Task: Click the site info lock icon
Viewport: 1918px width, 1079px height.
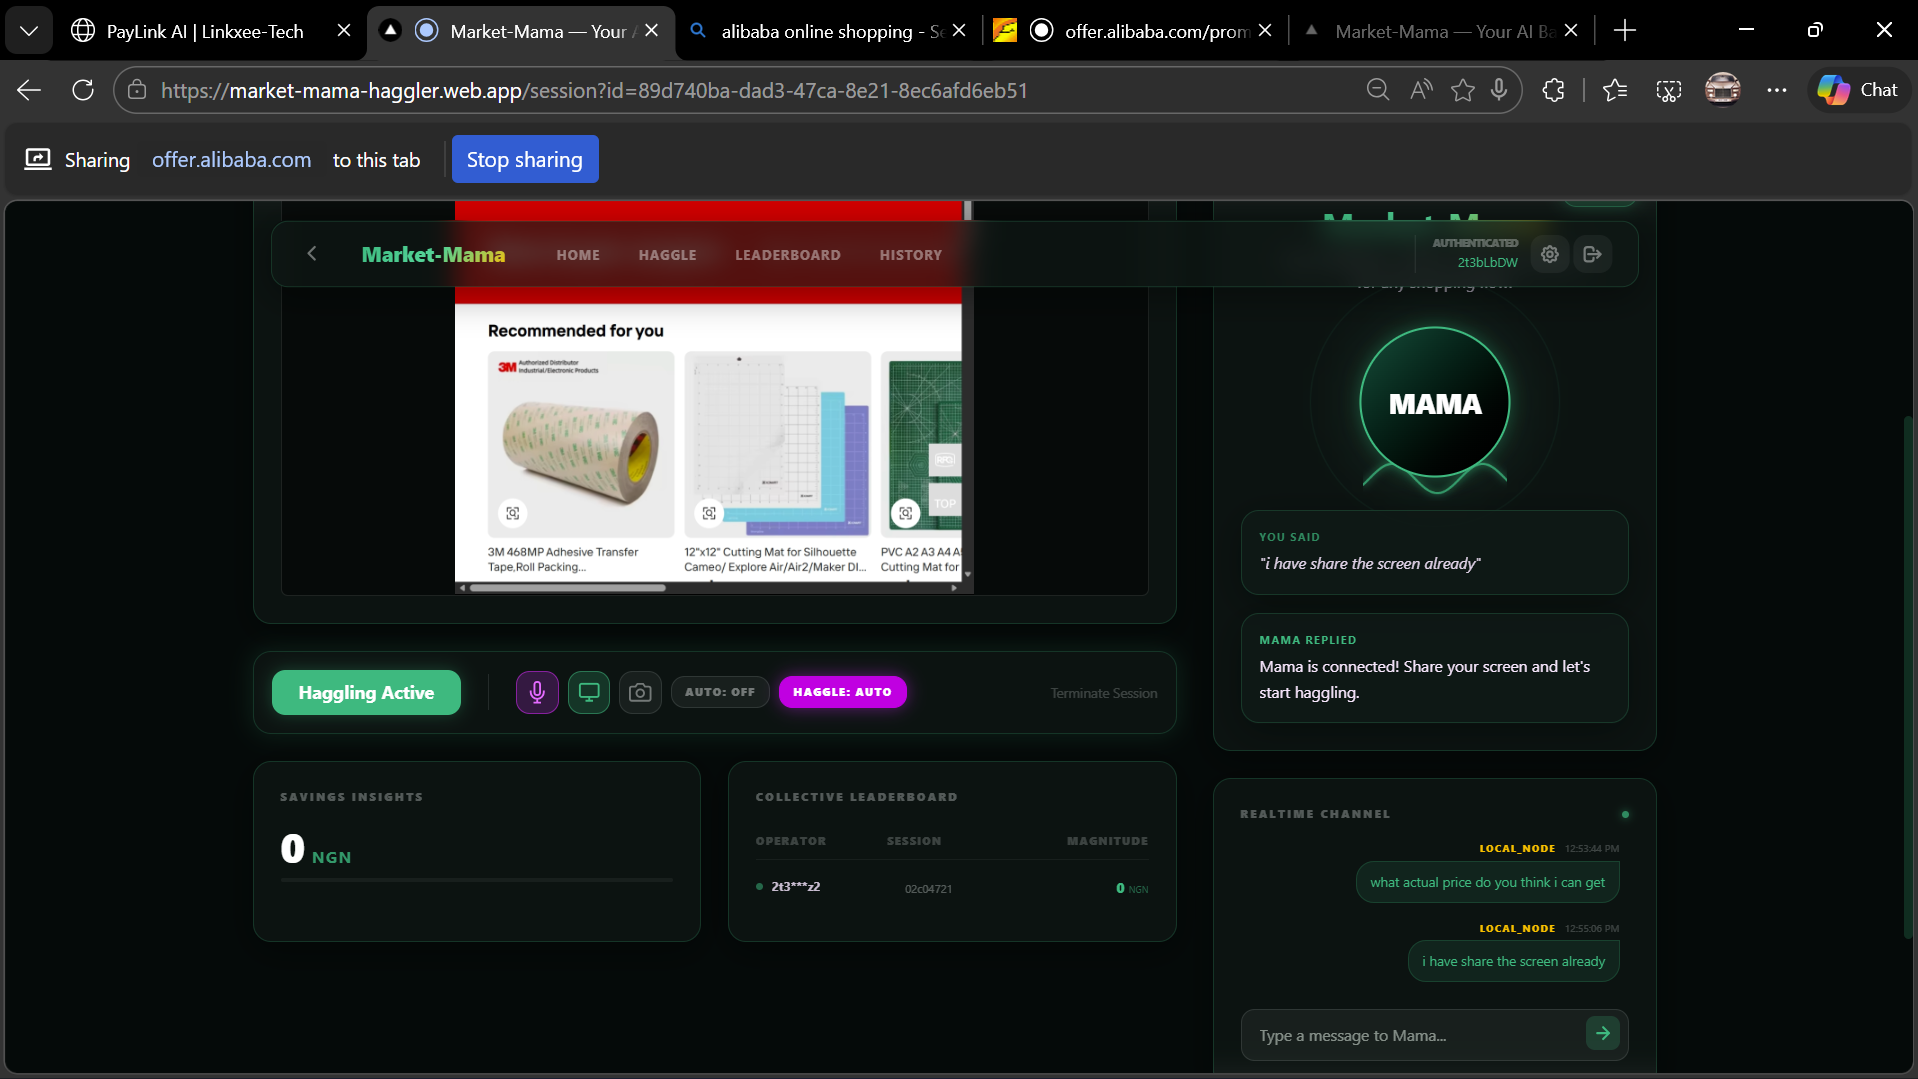Action: (x=137, y=90)
